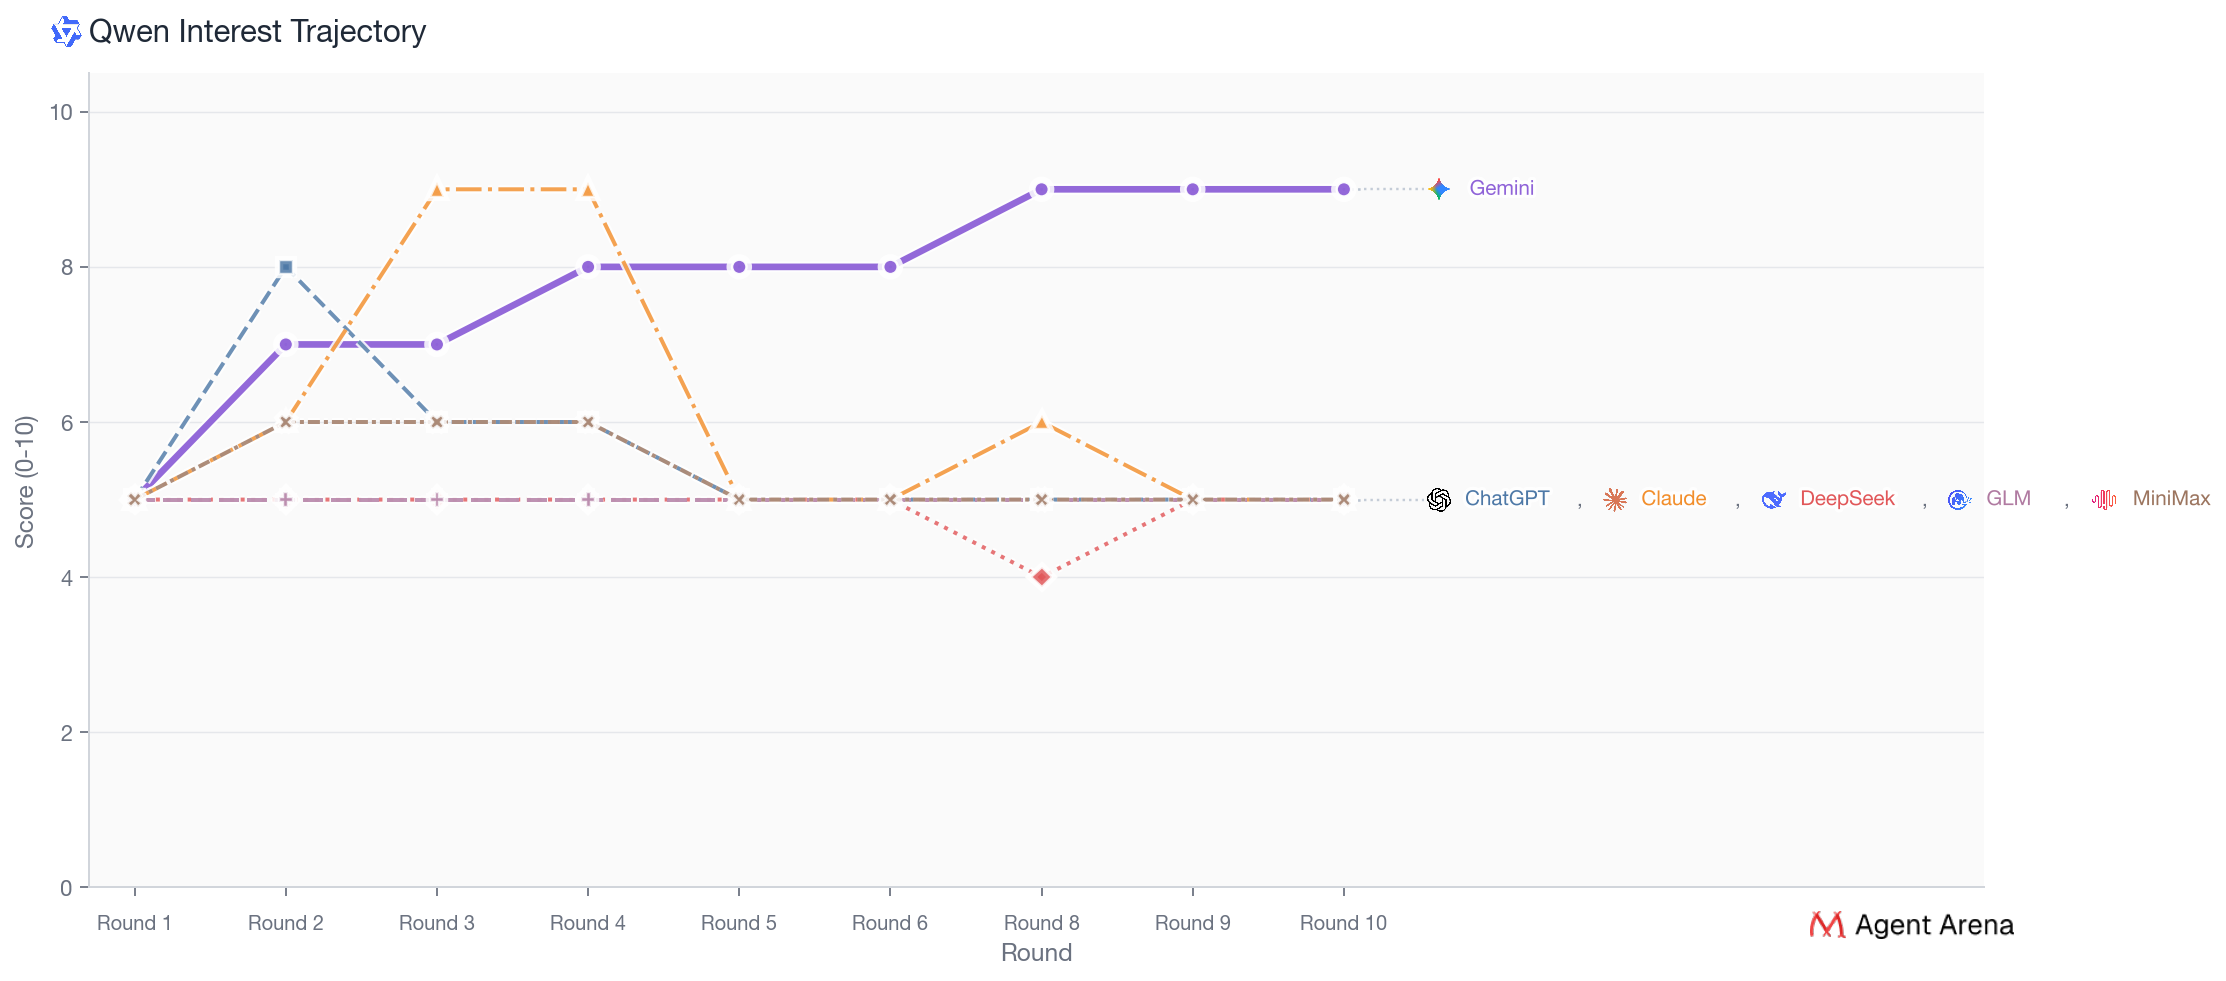The width and height of the screenshot is (2226, 981).
Task: Select the DeepSeek legend label
Action: coord(1847,499)
